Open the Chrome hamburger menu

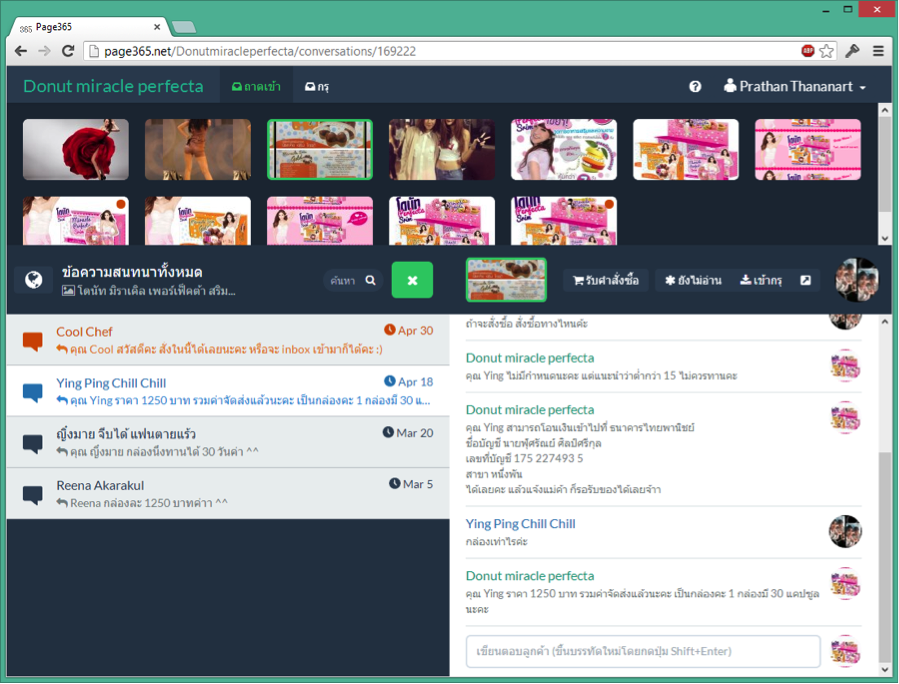(878, 51)
